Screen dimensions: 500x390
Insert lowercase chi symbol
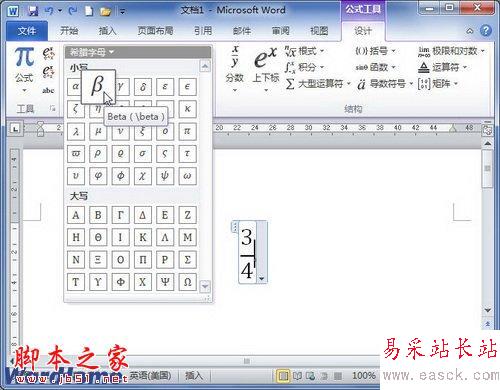pos(143,176)
